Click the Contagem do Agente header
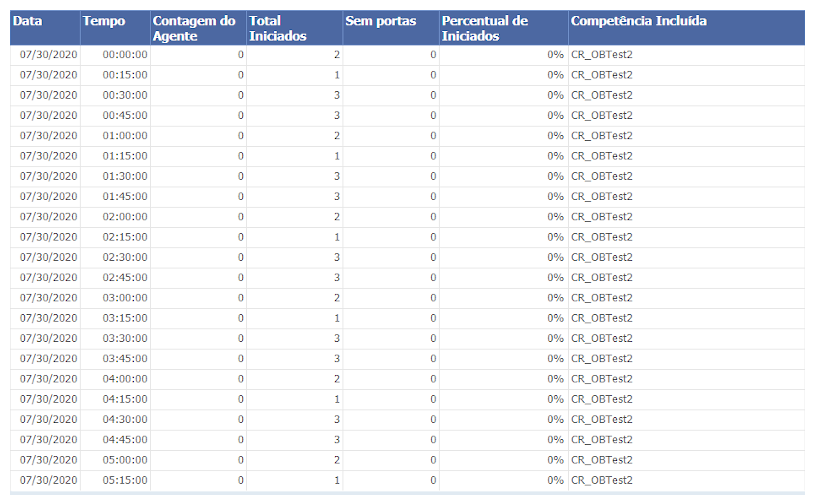Image resolution: width=816 pixels, height=499 pixels. click(x=198, y=28)
